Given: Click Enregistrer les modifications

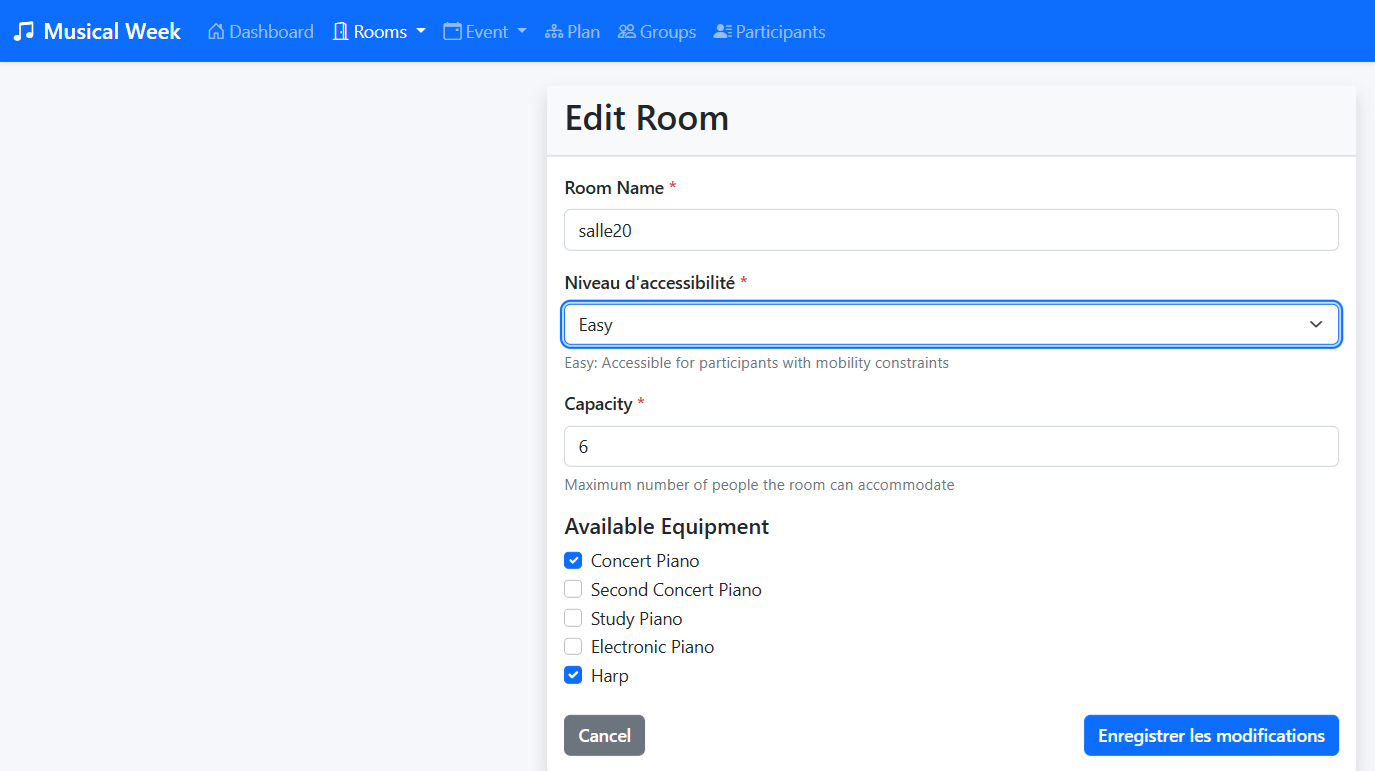Looking at the screenshot, I should coord(1210,734).
